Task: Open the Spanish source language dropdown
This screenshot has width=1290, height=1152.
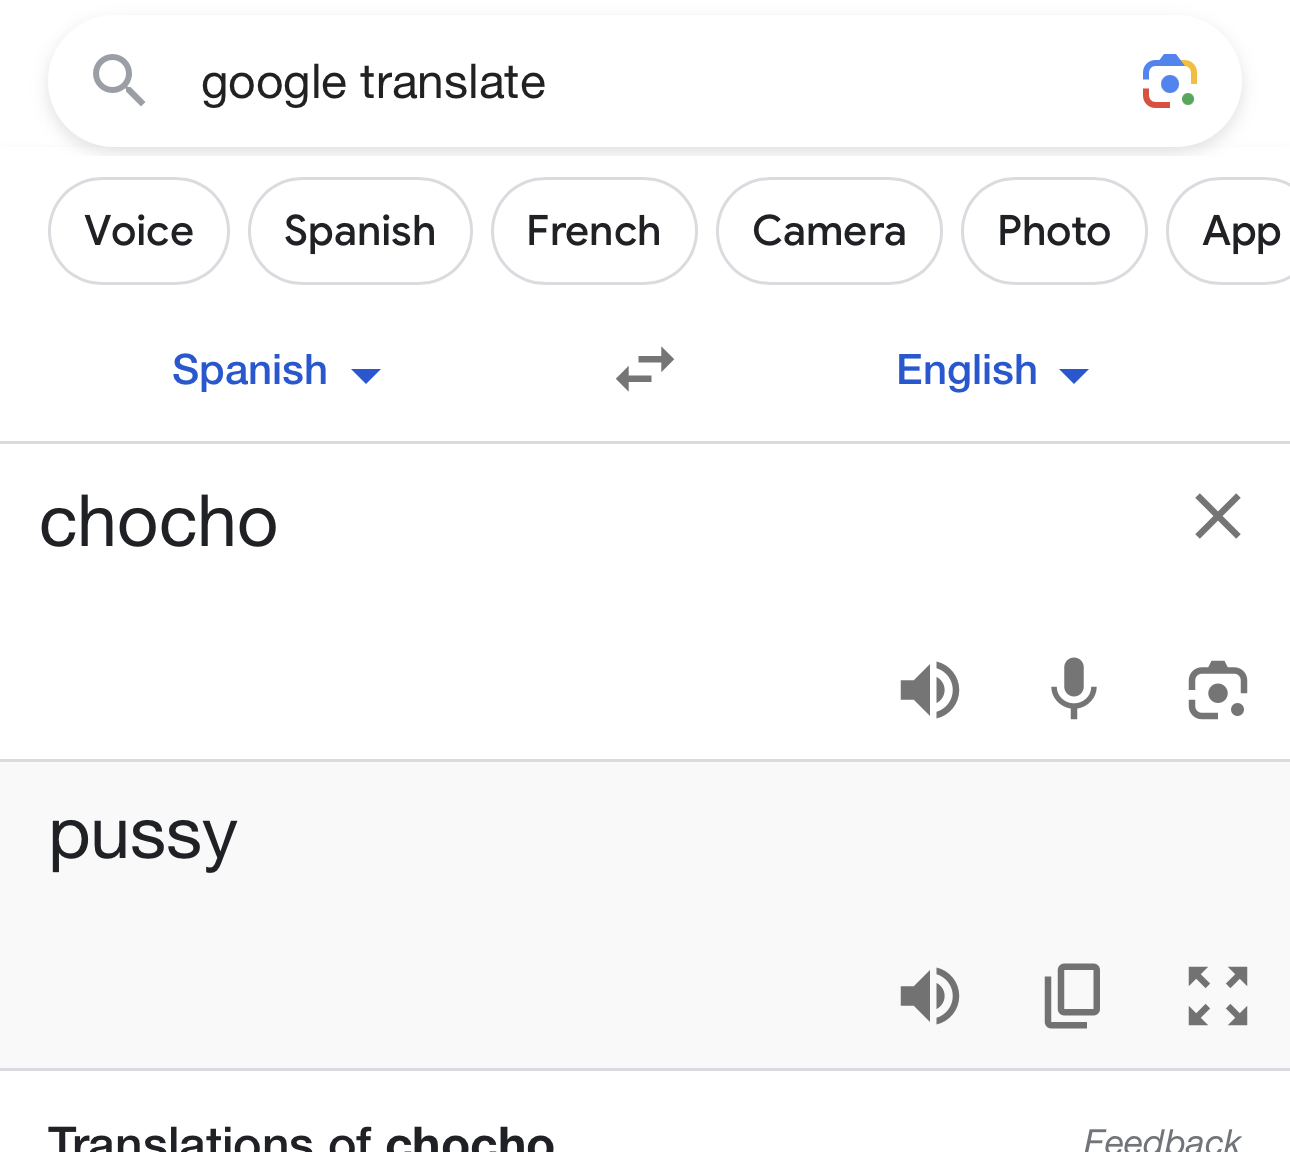Action: click(x=276, y=371)
